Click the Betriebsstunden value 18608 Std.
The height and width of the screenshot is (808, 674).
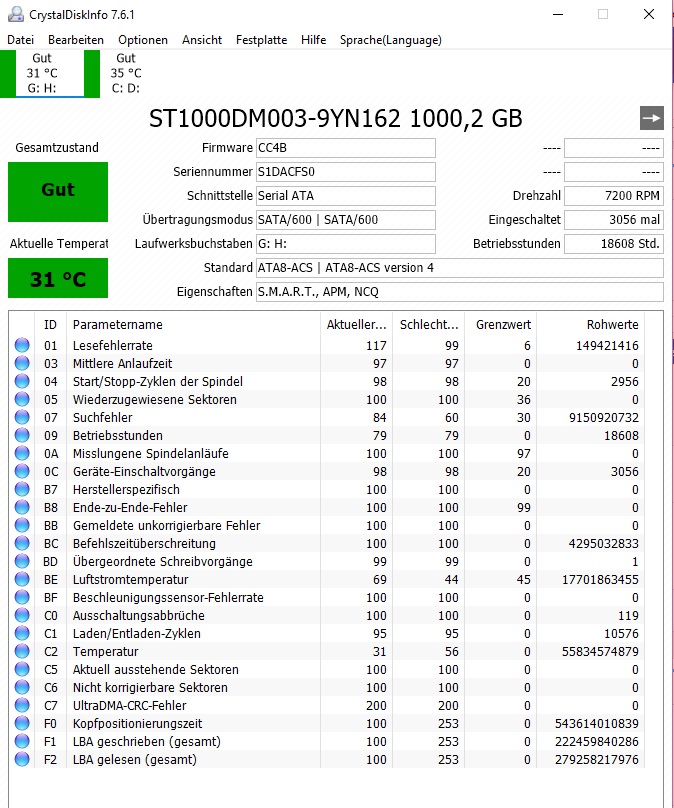[614, 244]
